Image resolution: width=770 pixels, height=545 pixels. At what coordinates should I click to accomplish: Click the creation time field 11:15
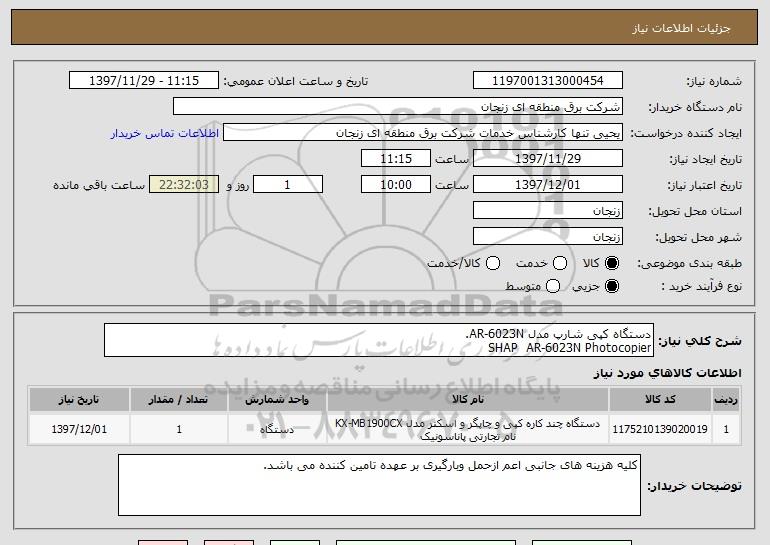click(396, 159)
